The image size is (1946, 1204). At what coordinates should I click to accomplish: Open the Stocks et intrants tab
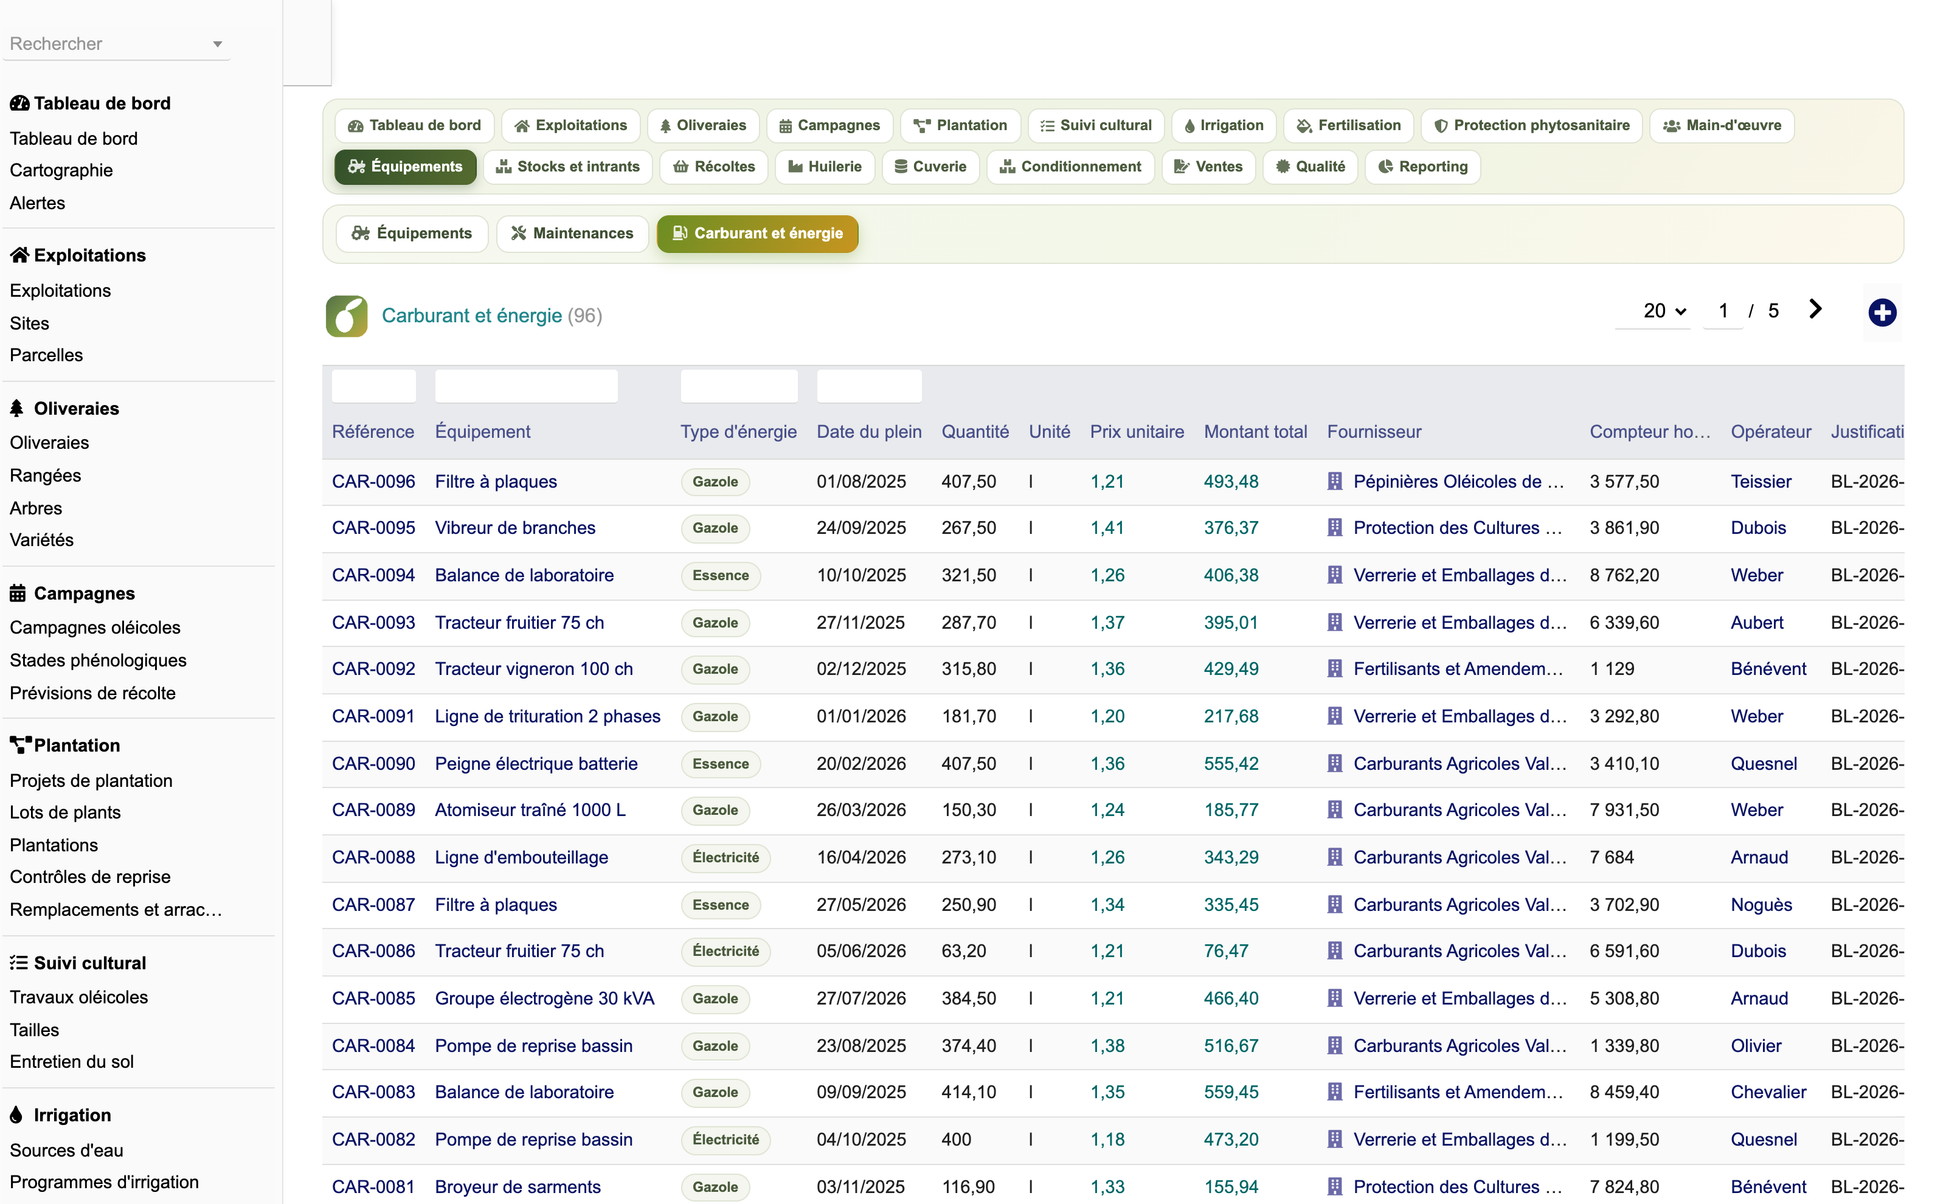point(568,166)
